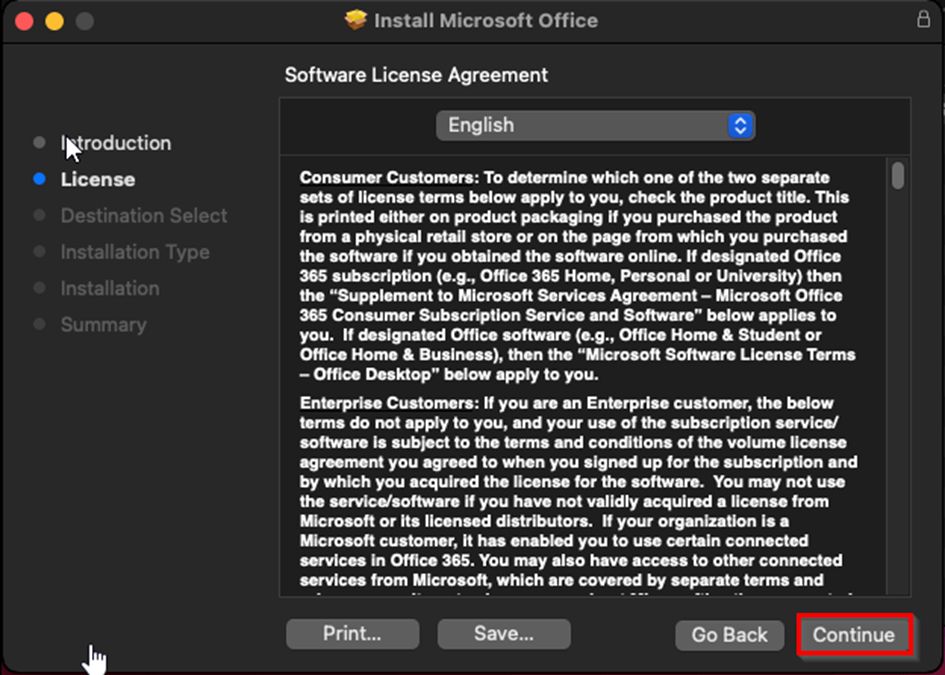Click the Enterprise Customers paragraph heading
Screen dimensions: 945x675
click(x=389, y=403)
